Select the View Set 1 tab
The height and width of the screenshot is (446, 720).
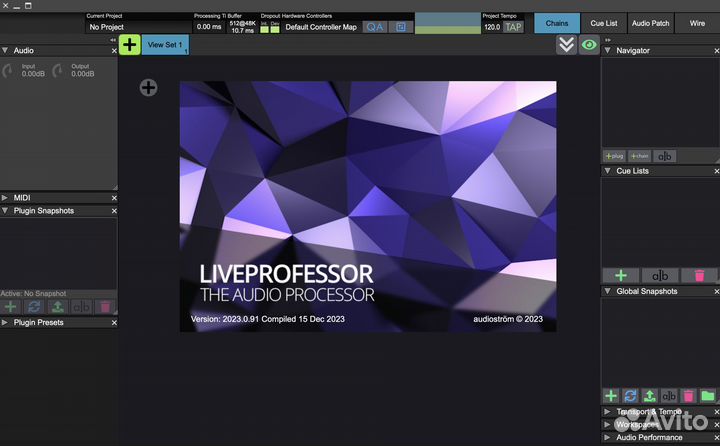(x=165, y=45)
